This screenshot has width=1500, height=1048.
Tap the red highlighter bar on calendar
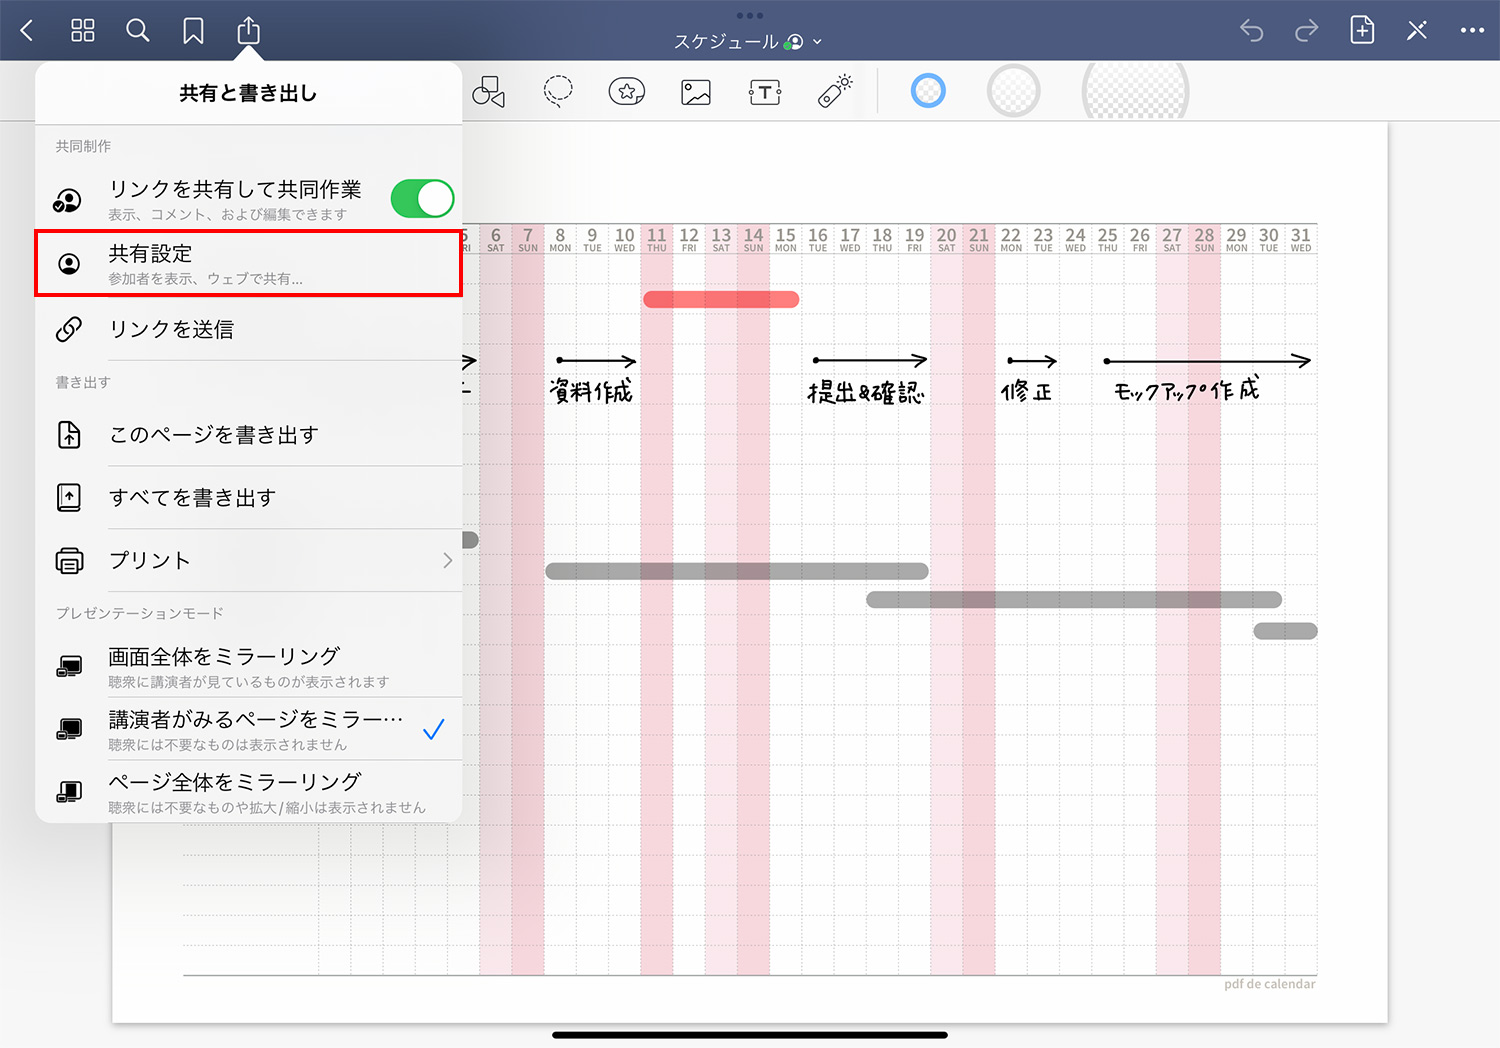point(721,299)
